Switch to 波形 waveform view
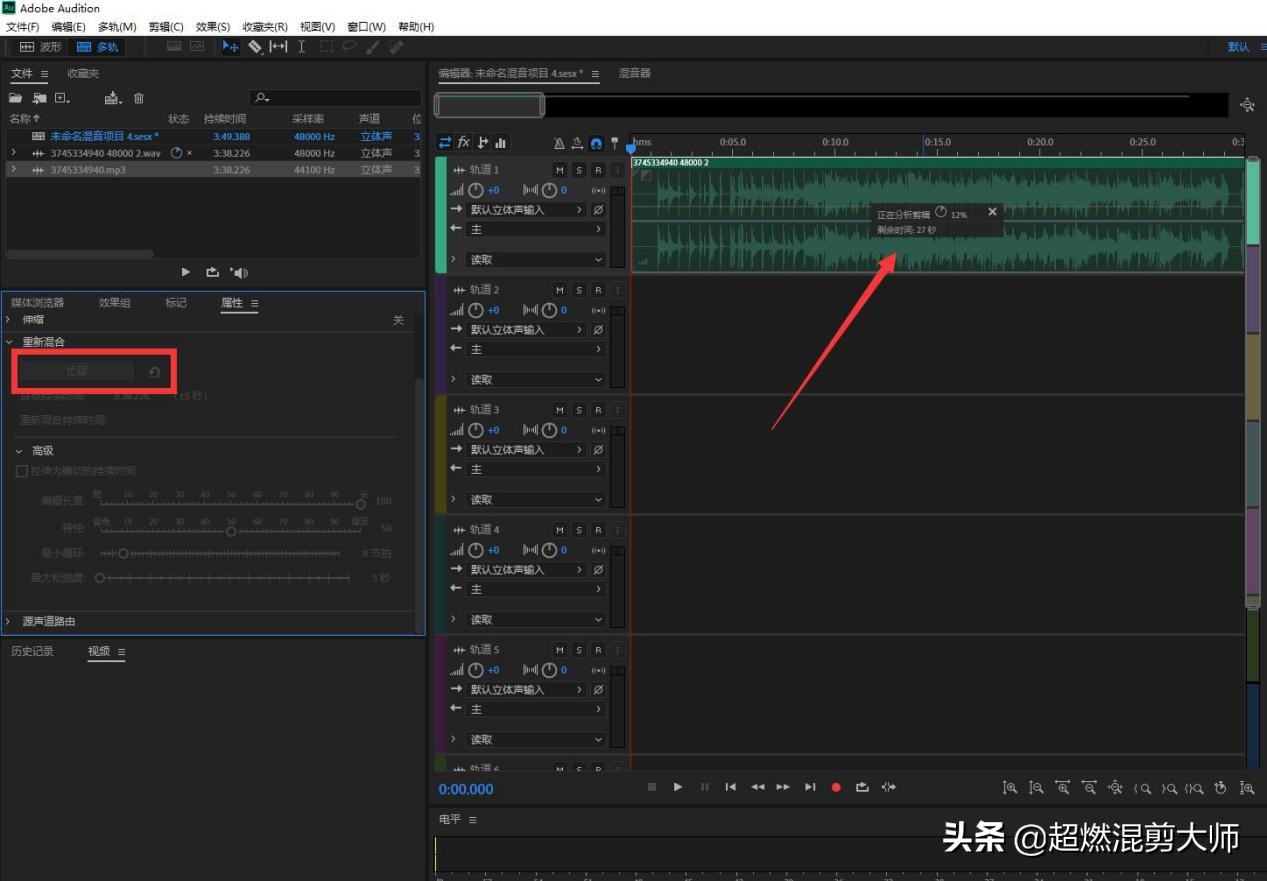The width and height of the screenshot is (1267, 881). (42, 47)
